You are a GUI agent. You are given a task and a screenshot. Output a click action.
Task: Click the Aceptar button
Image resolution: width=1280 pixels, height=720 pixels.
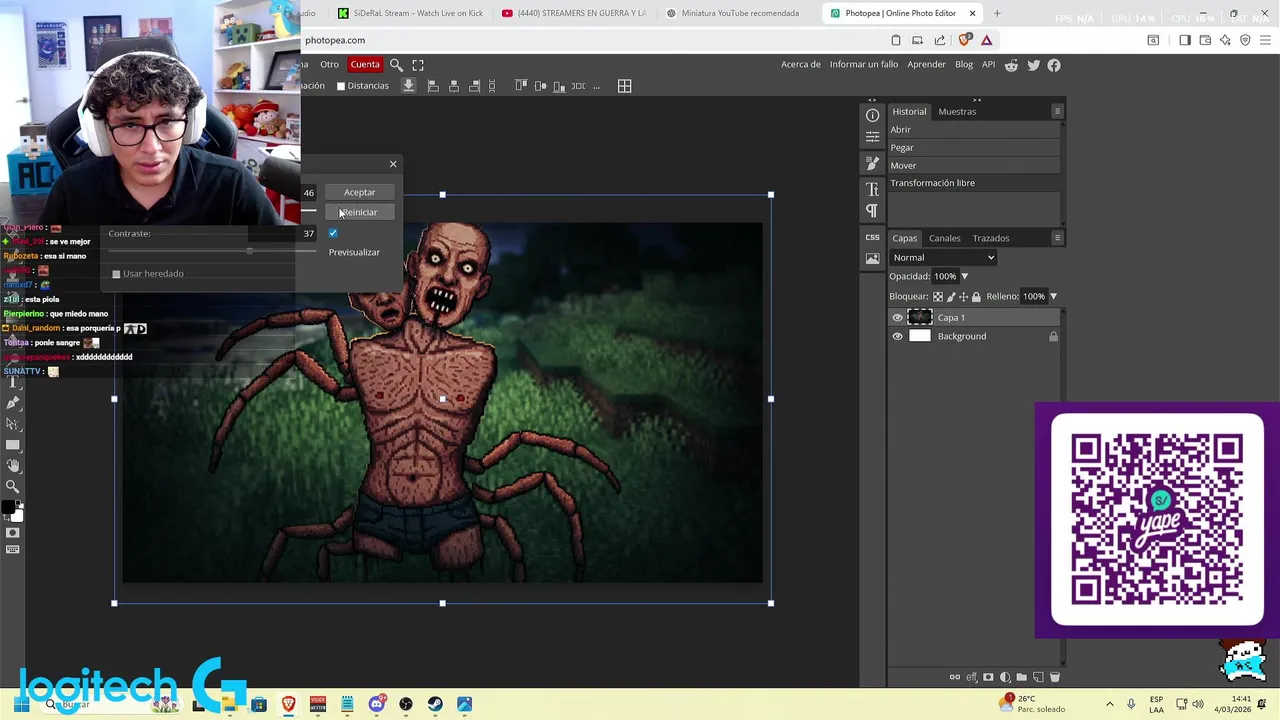pos(360,192)
